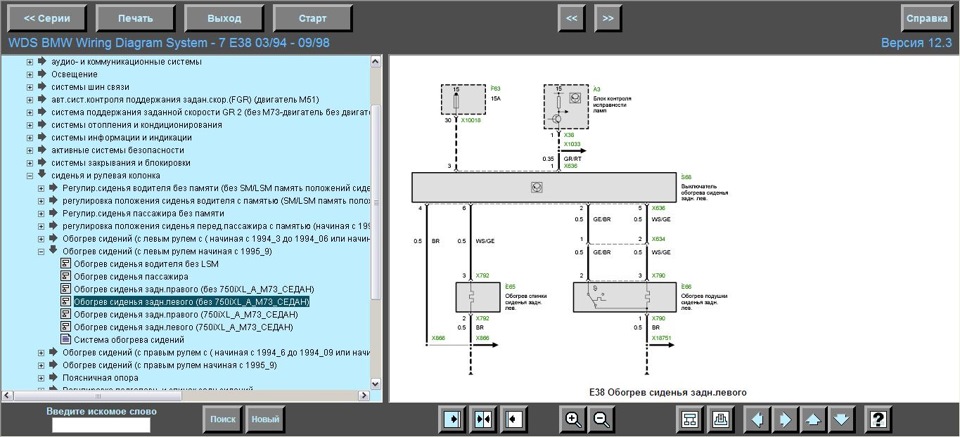Collapse сиденья и рулевая колонка node
960x437 pixels.
tap(29, 176)
